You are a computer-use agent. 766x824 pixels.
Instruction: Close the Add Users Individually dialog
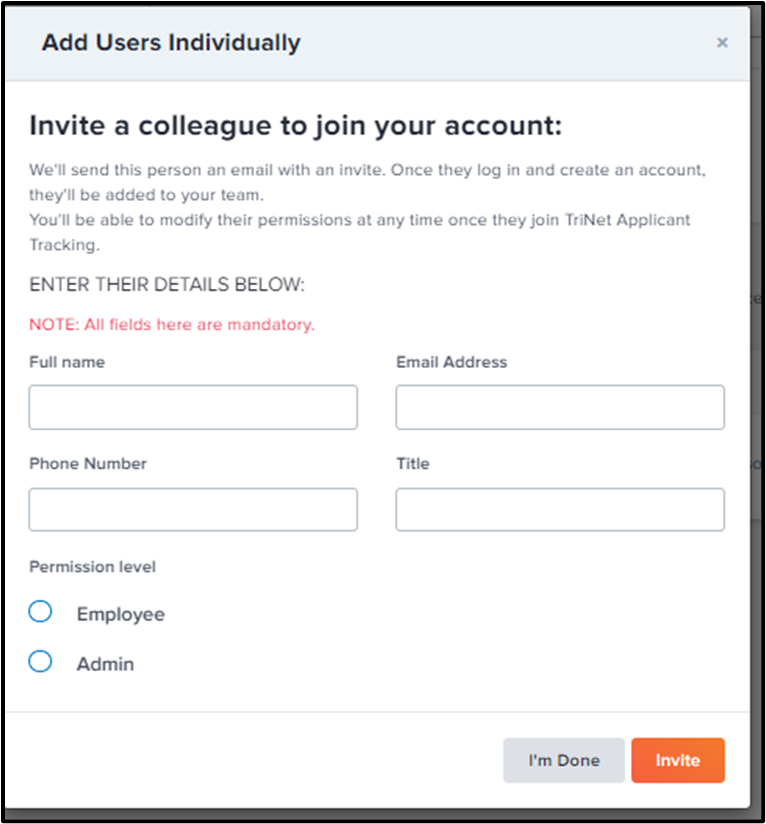pyautogui.click(x=722, y=43)
